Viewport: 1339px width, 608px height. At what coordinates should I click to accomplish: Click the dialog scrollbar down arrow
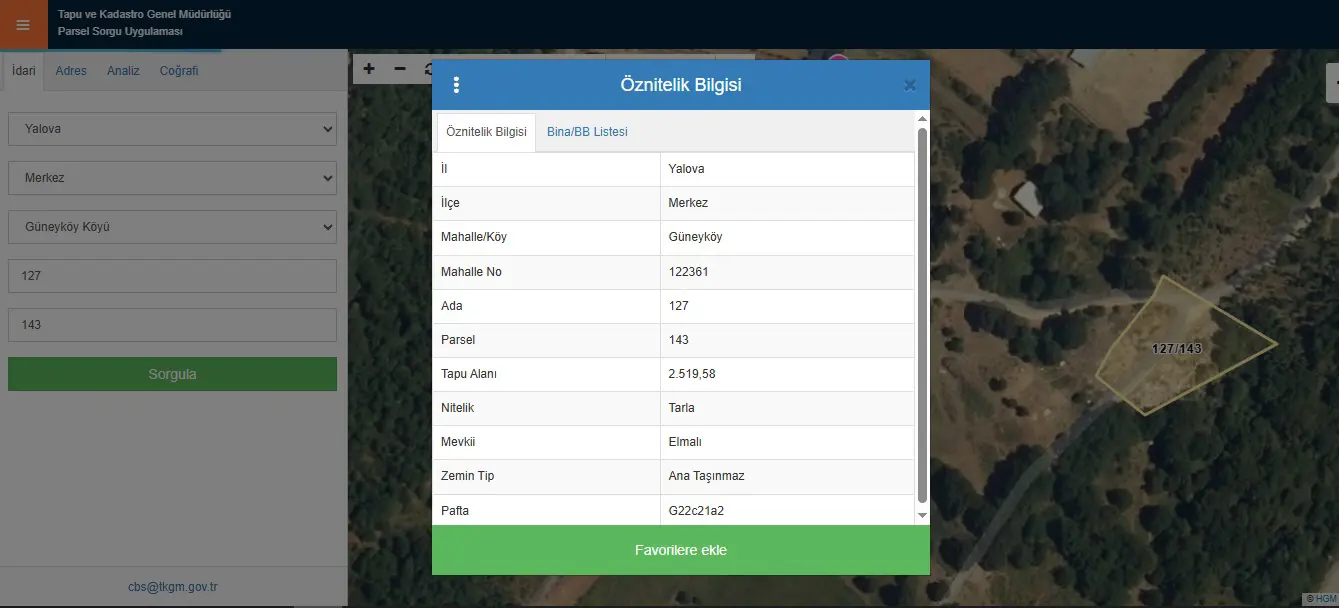922,515
